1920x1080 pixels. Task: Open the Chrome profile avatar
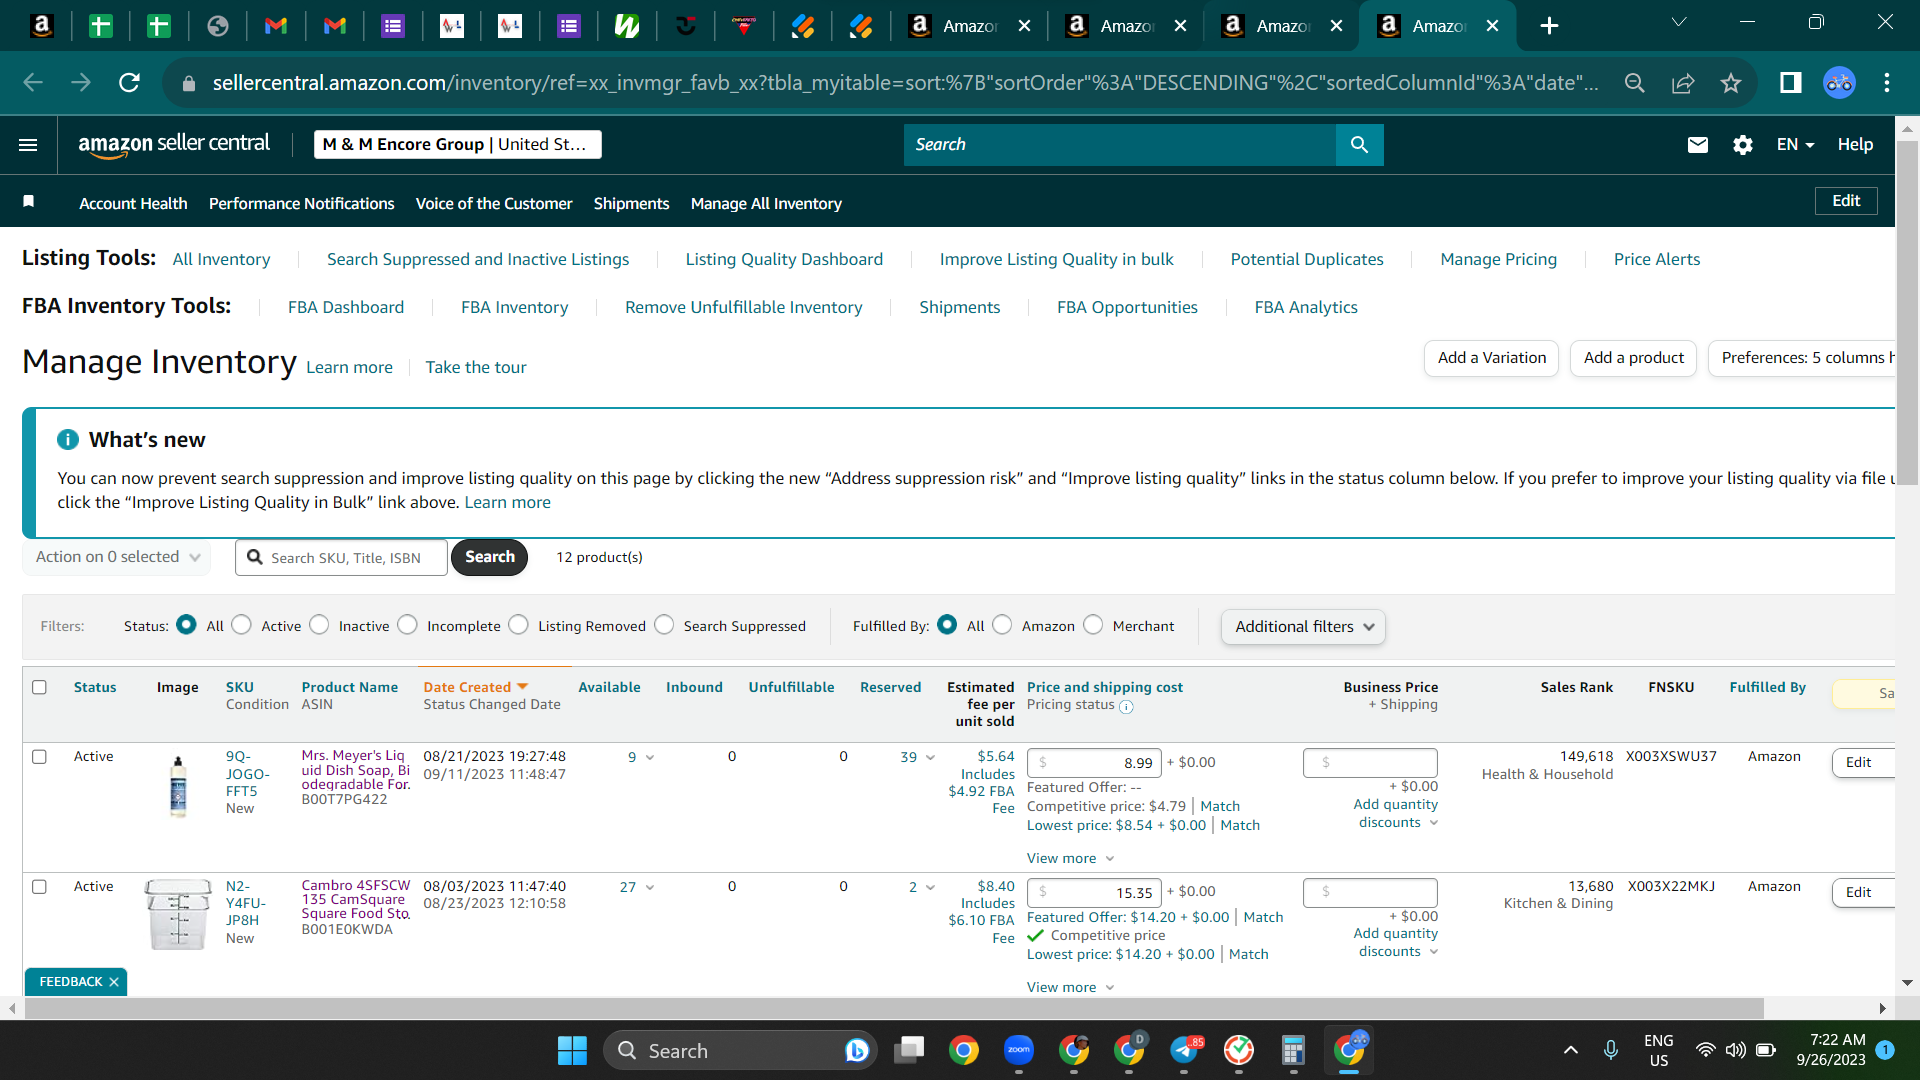coord(1839,83)
